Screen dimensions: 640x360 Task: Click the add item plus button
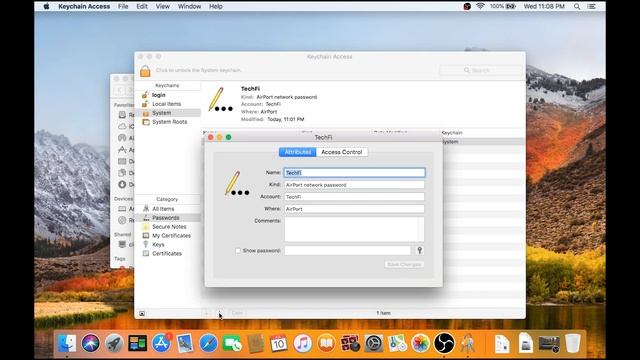tap(207, 313)
